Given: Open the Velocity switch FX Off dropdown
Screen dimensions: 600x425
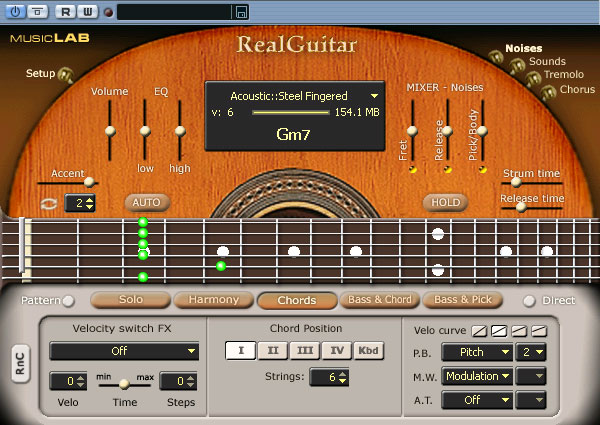Looking at the screenshot, I should click(124, 351).
